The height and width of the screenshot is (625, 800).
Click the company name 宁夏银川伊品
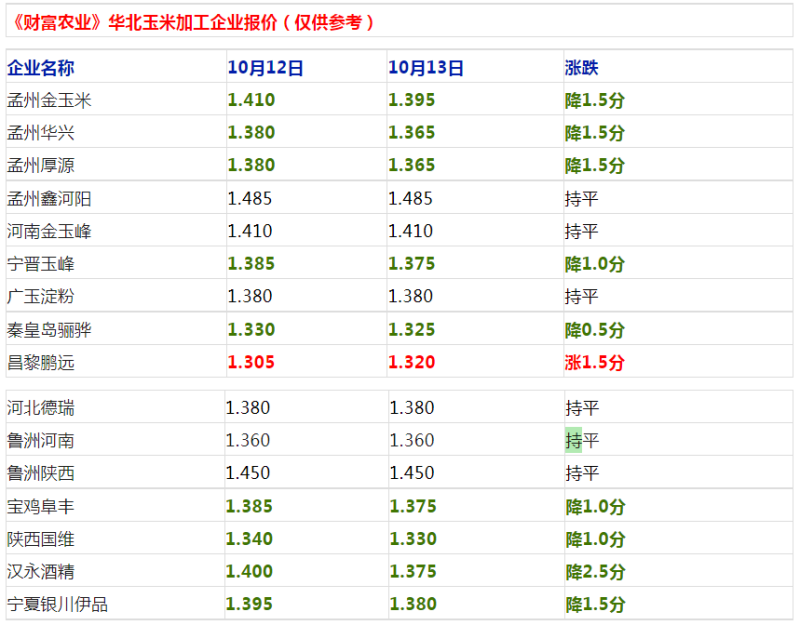[x=58, y=605]
